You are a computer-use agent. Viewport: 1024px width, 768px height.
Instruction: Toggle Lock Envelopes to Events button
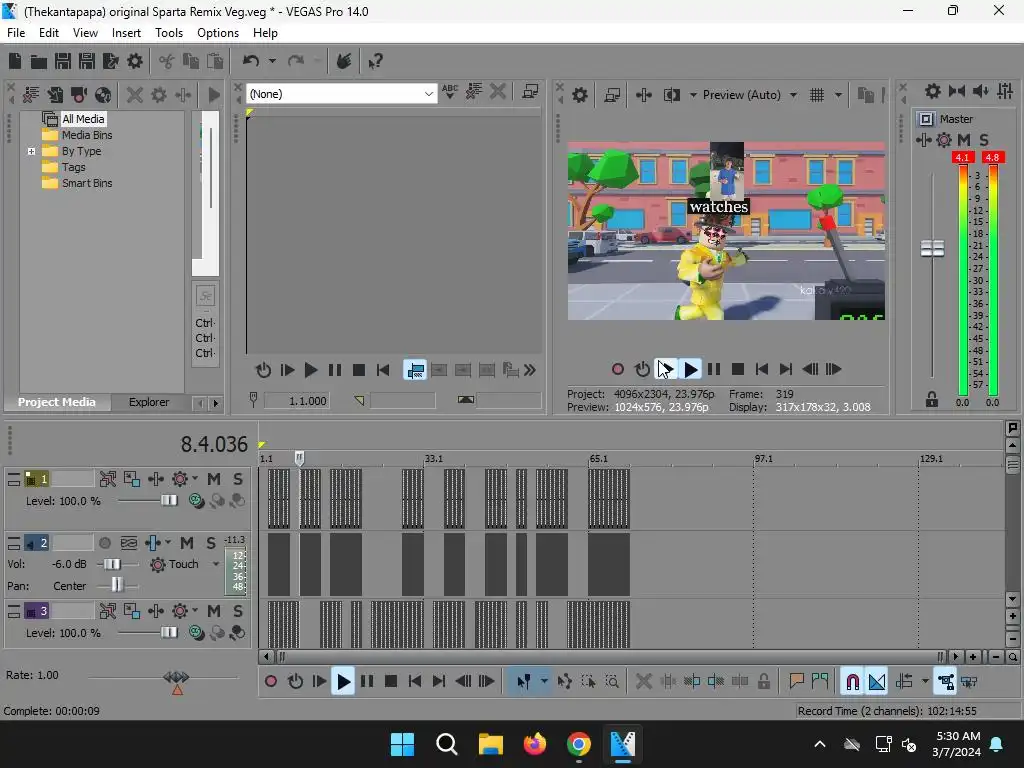coord(946,682)
